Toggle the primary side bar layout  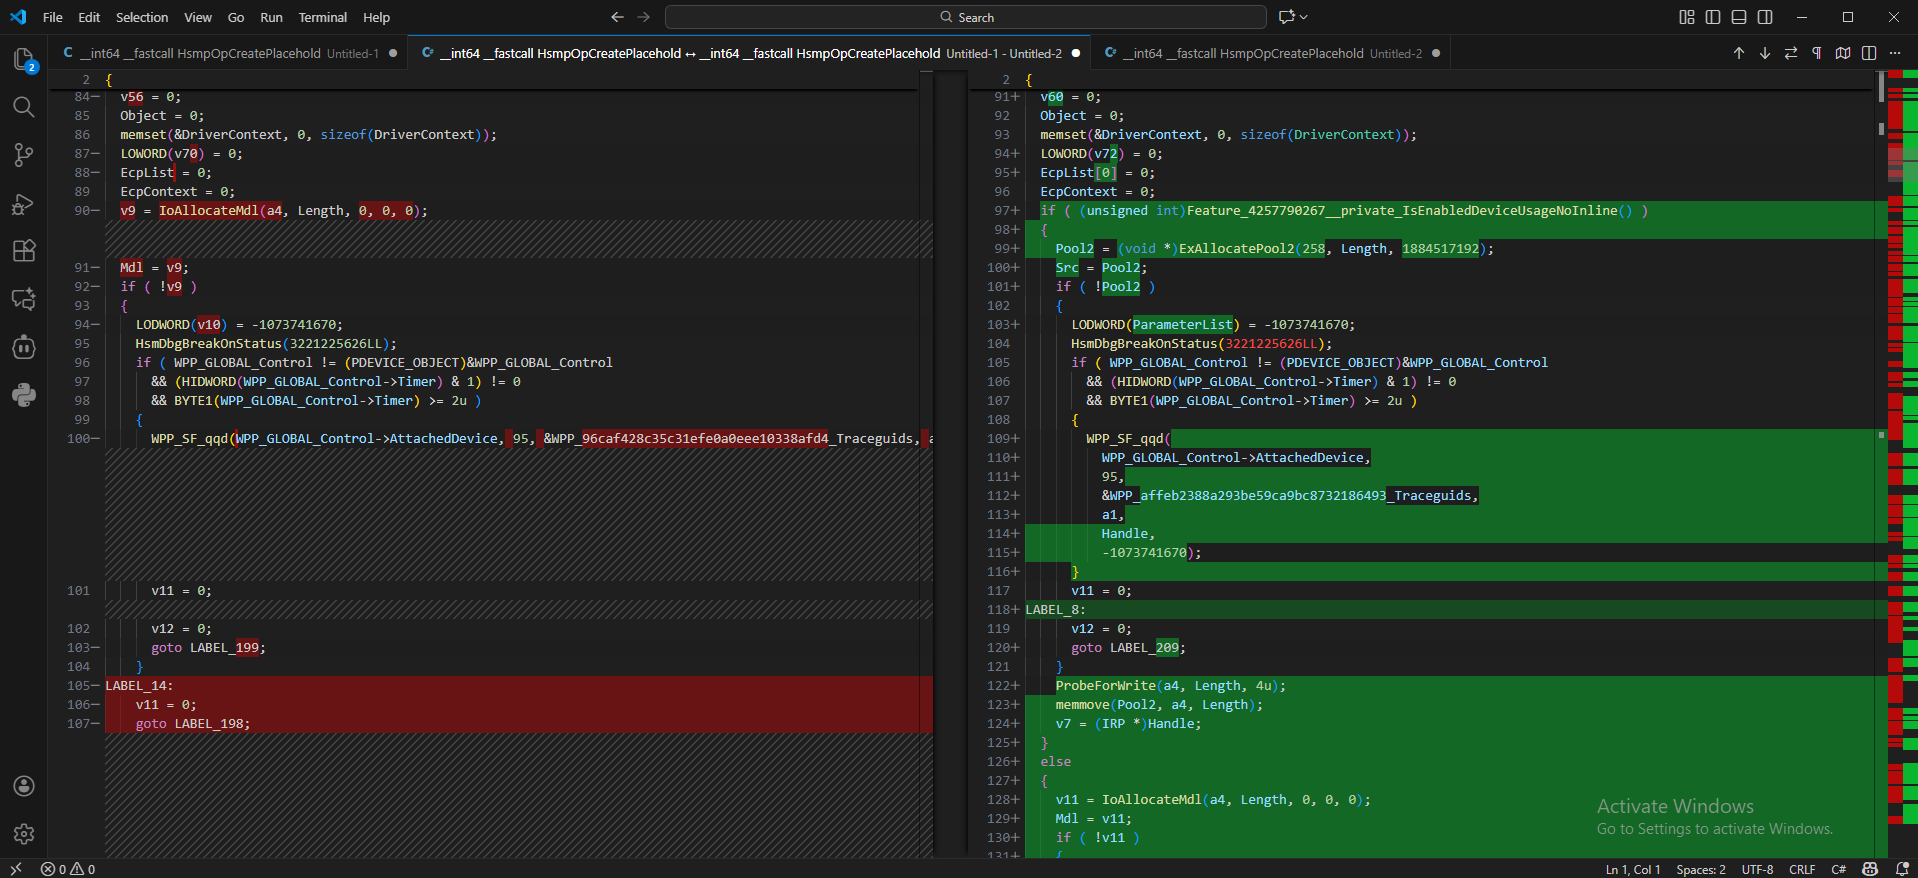(x=1713, y=17)
